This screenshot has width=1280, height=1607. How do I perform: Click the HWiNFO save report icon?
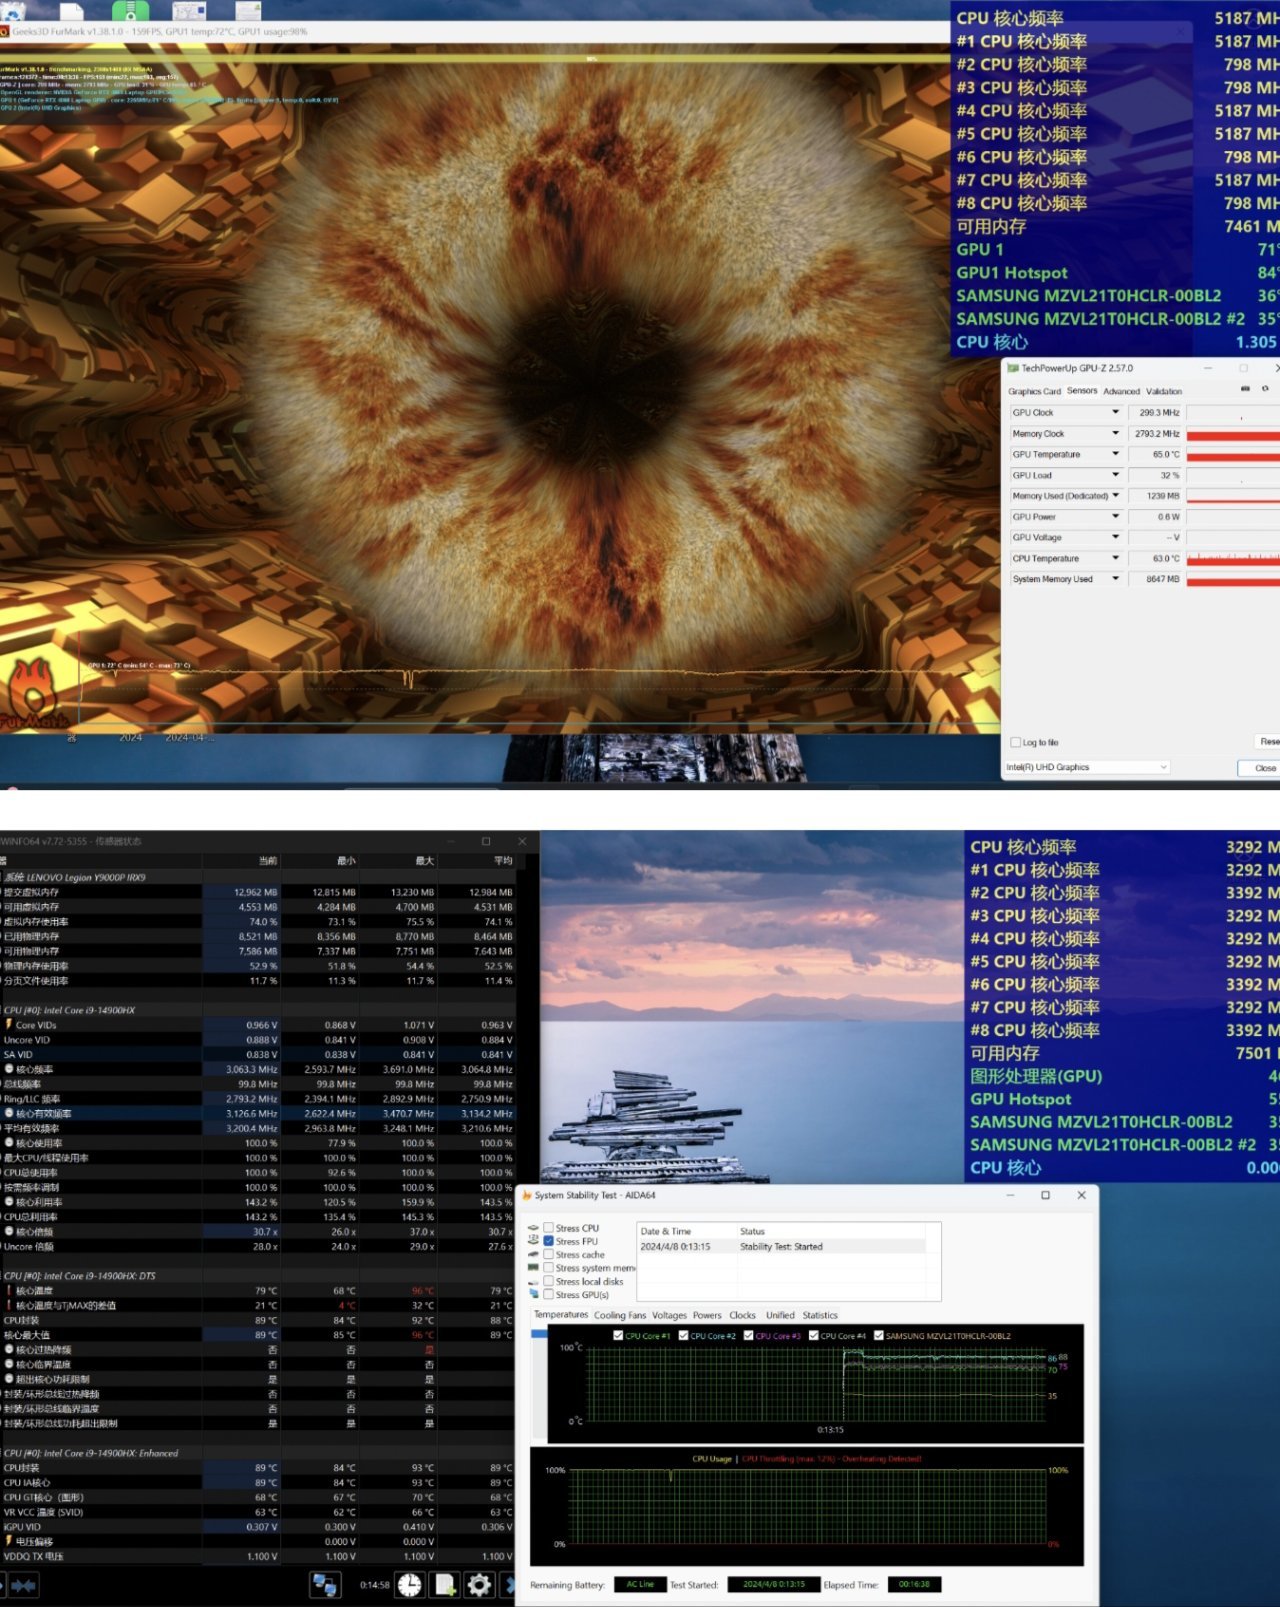point(445,1584)
